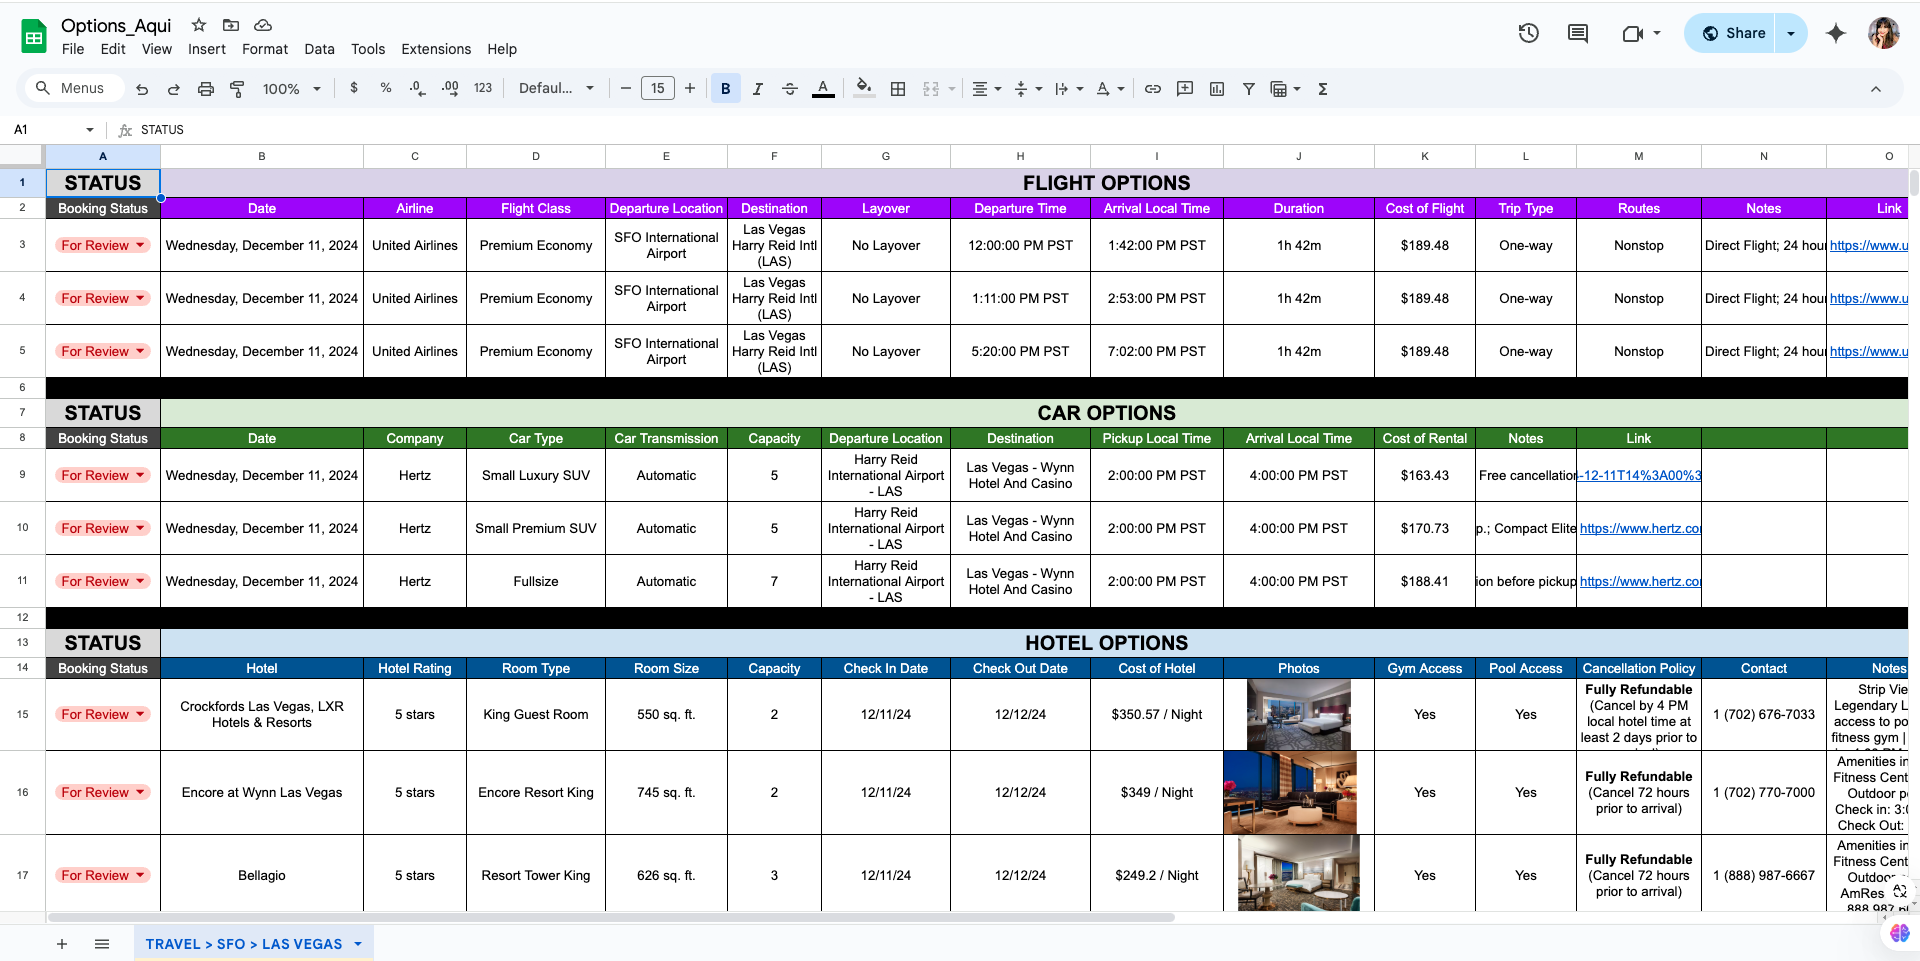Insert a comment from the toolbar
The height and width of the screenshot is (961, 1920).
click(1185, 89)
